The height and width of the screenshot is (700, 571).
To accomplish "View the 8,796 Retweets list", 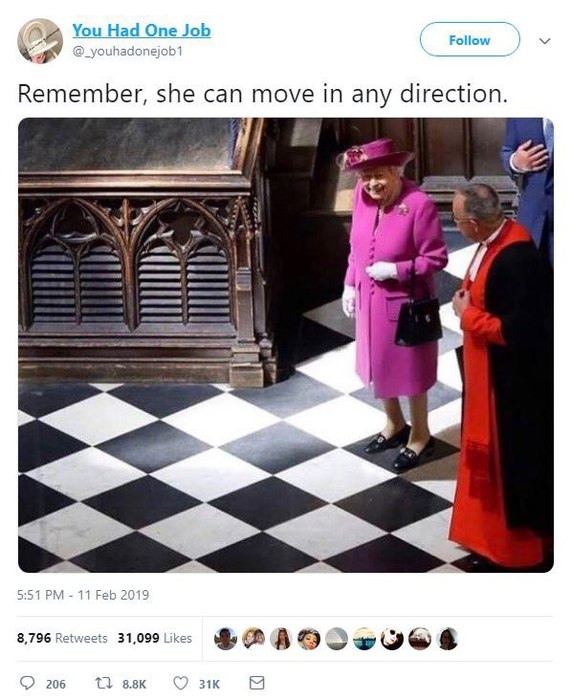I will [62, 638].
